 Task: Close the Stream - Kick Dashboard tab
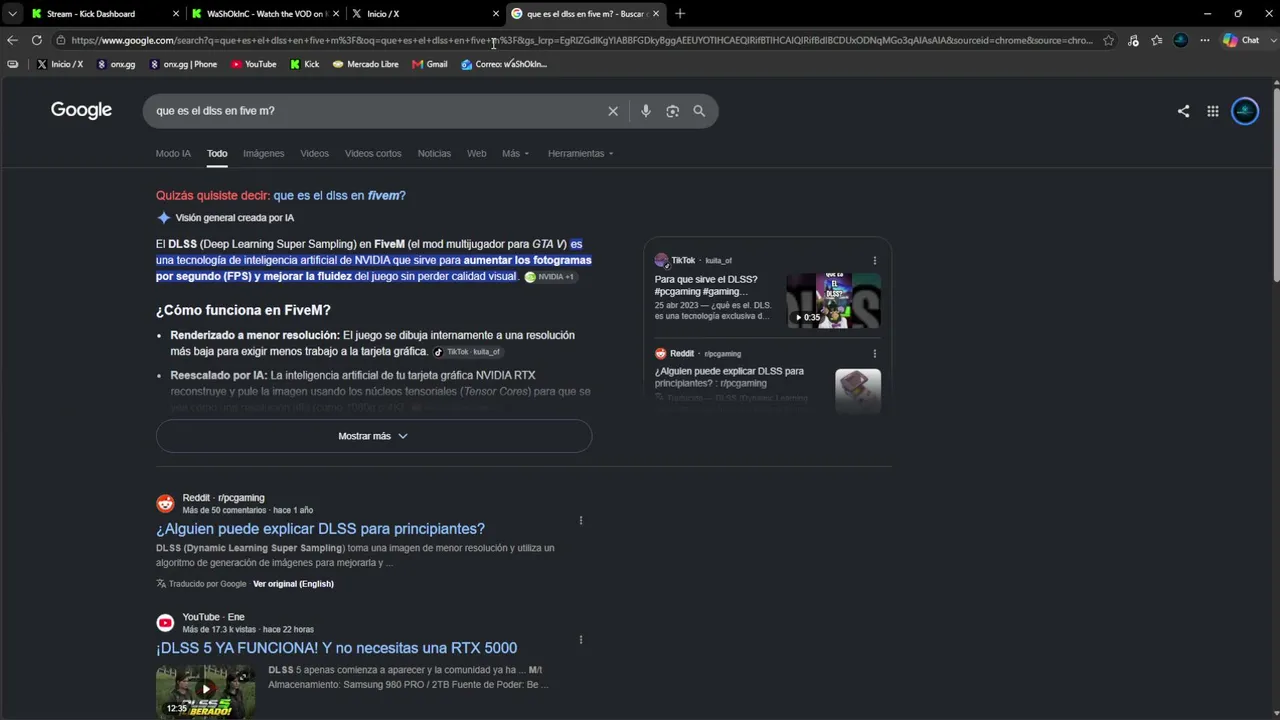[x=176, y=14]
